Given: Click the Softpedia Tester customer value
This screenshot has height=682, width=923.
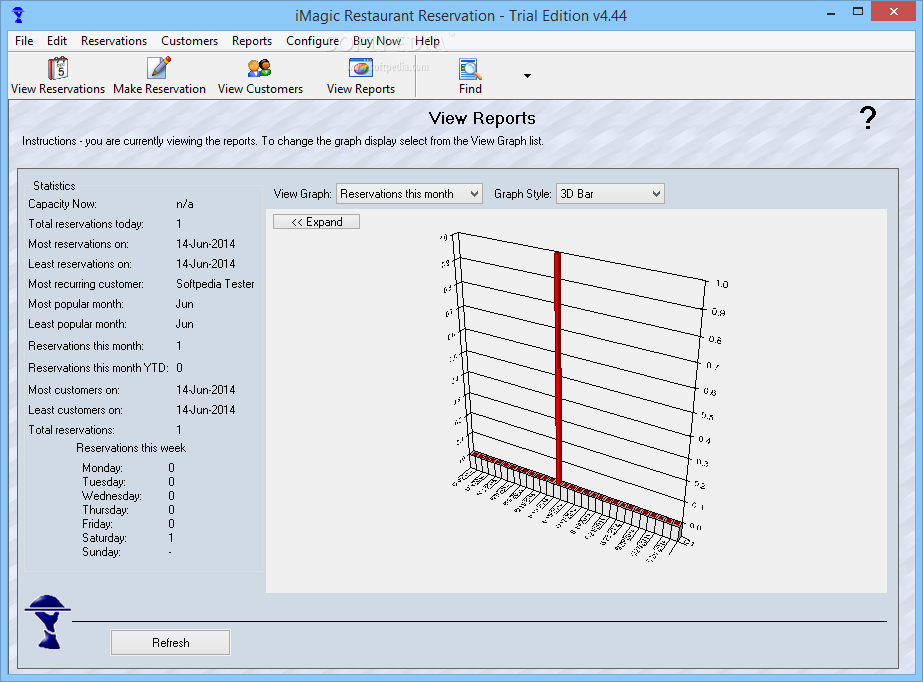Looking at the screenshot, I should click(215, 284).
